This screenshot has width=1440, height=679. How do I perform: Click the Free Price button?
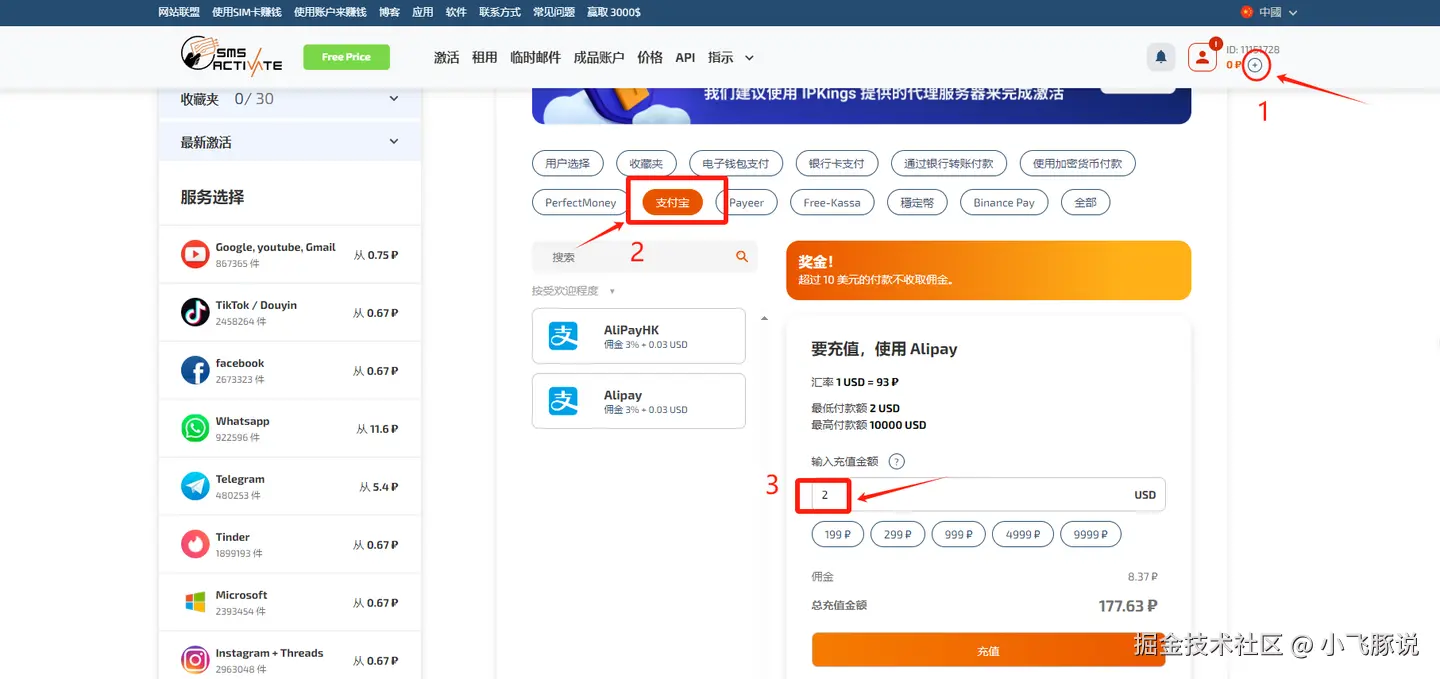(346, 57)
